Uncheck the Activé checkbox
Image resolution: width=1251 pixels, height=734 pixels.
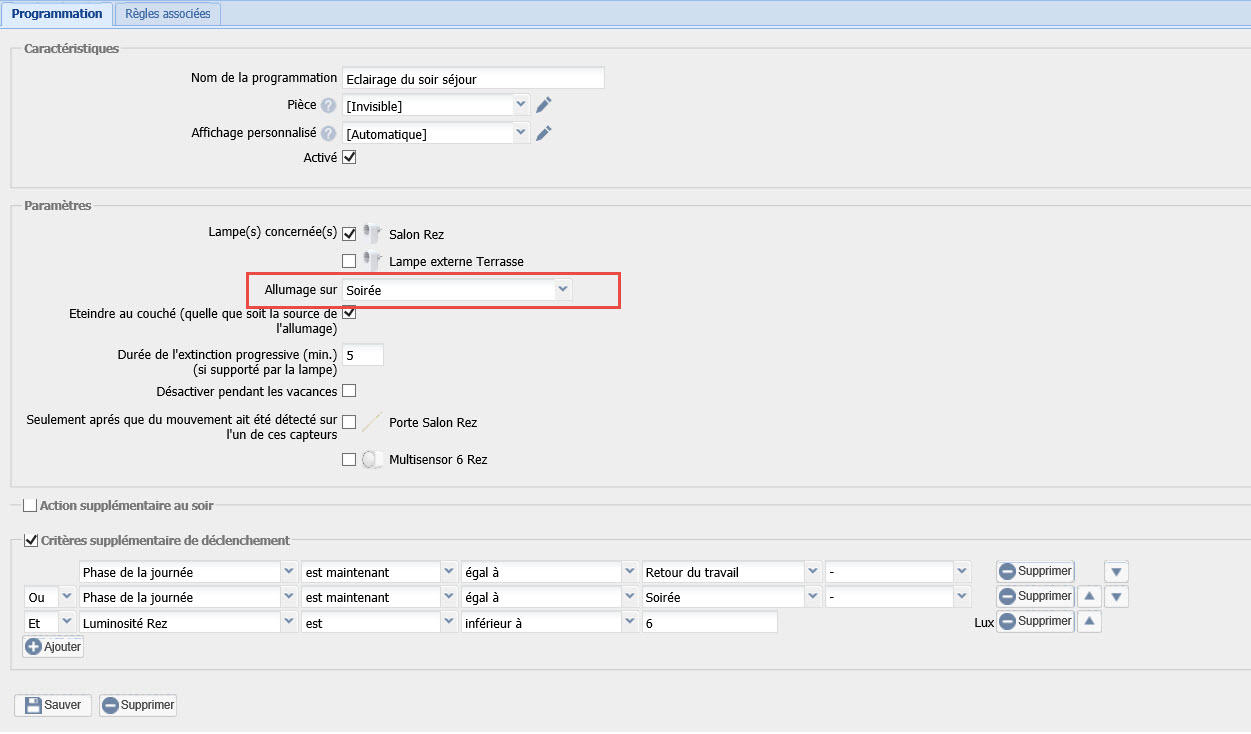click(x=349, y=157)
